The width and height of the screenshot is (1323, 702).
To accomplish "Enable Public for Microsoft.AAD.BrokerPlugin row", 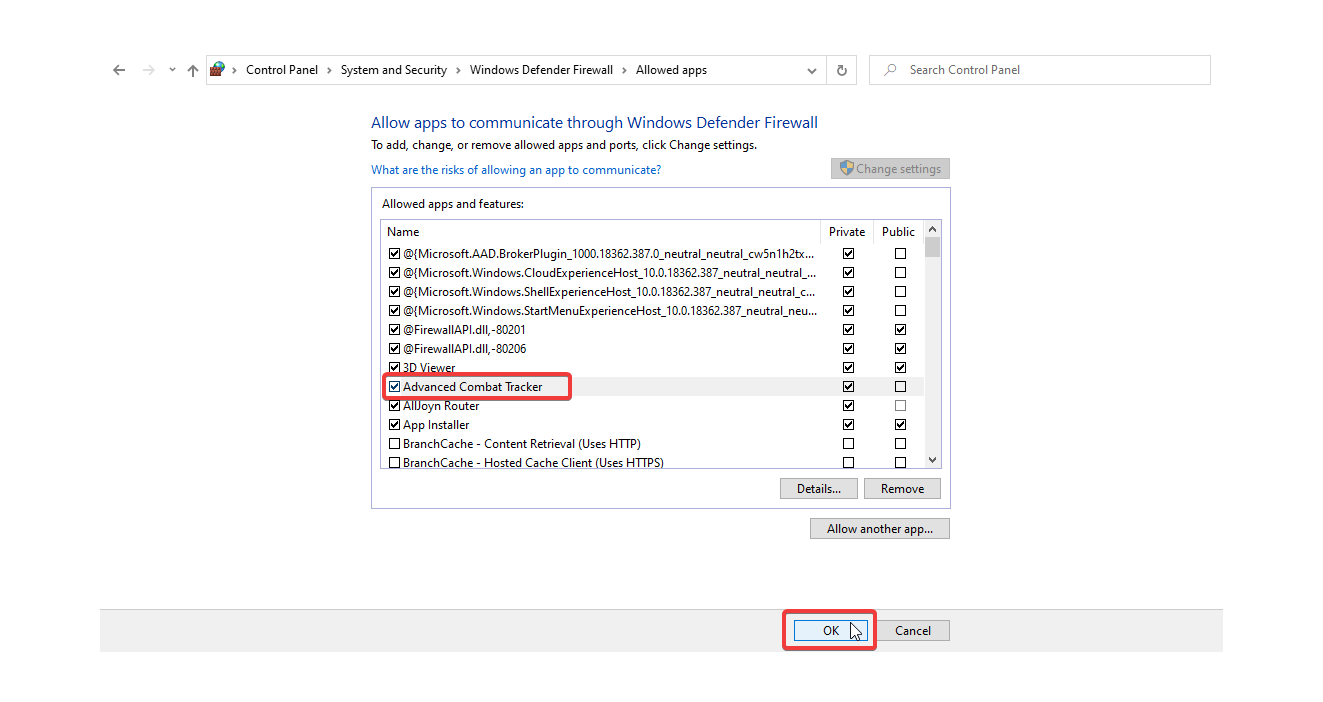I will coord(901,254).
